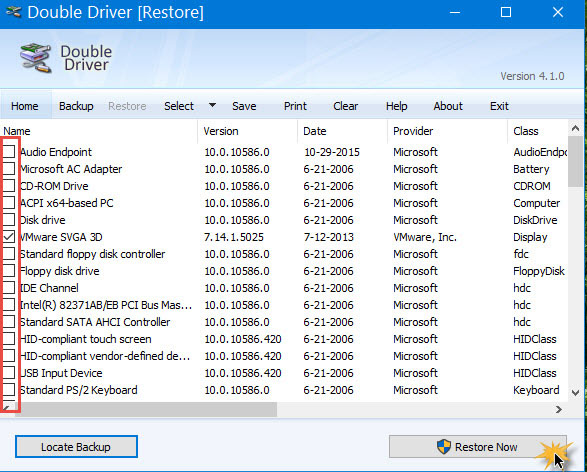
Task: Open the Home menu
Action: click(x=25, y=106)
